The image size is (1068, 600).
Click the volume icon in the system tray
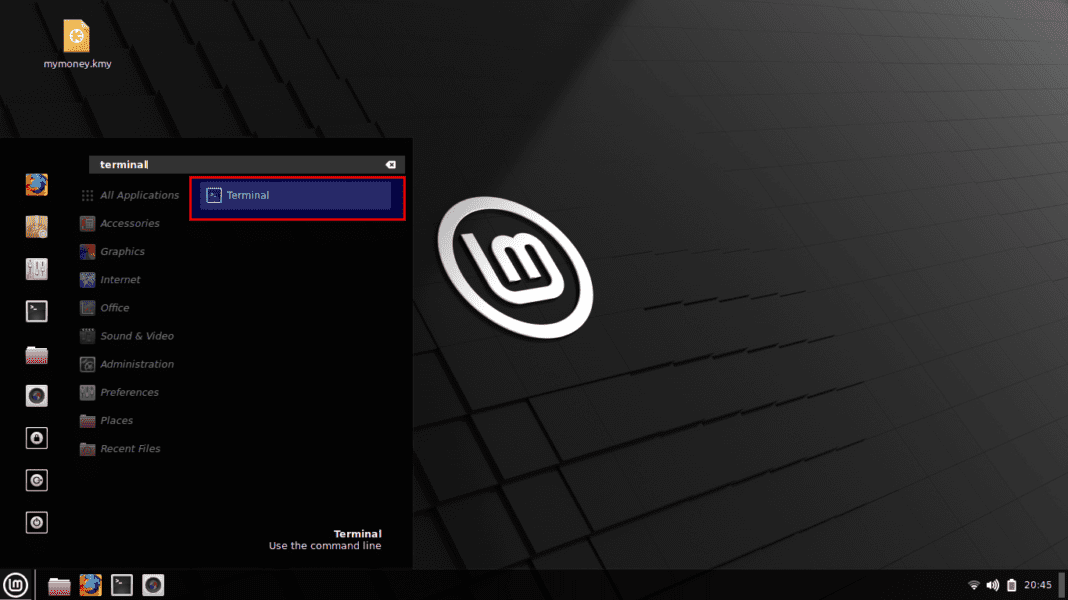992,585
